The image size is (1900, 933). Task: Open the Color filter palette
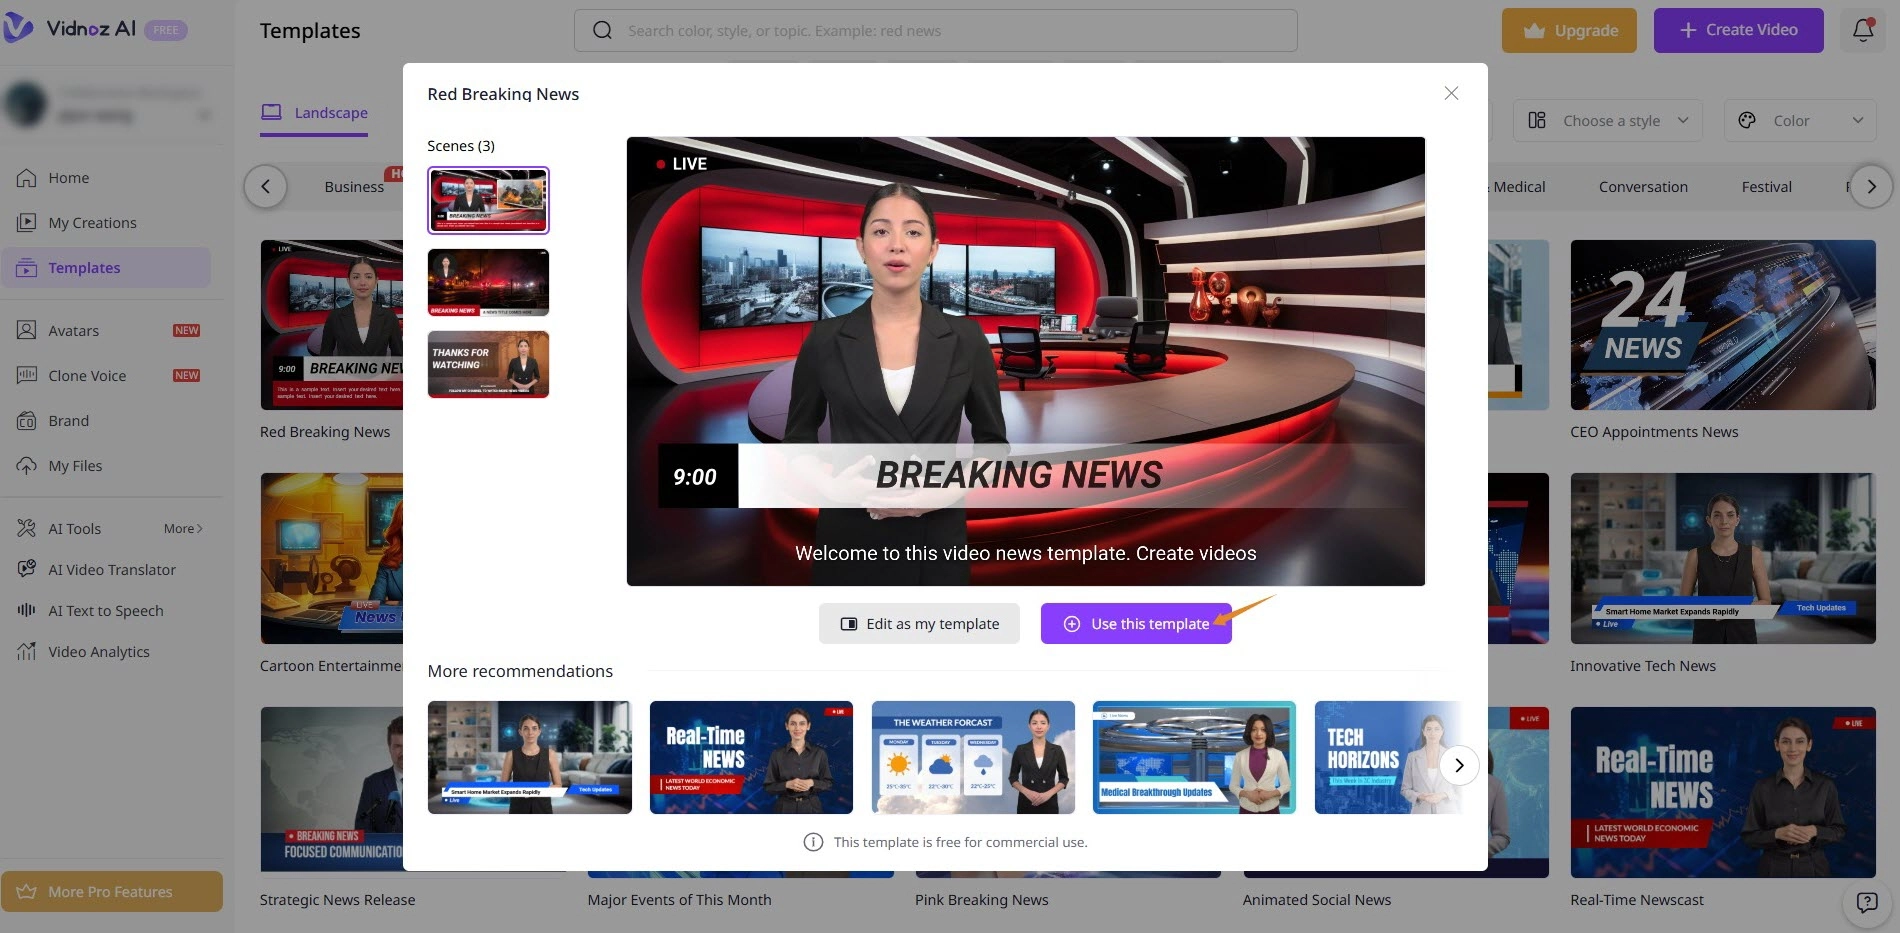pyautogui.click(x=1799, y=120)
